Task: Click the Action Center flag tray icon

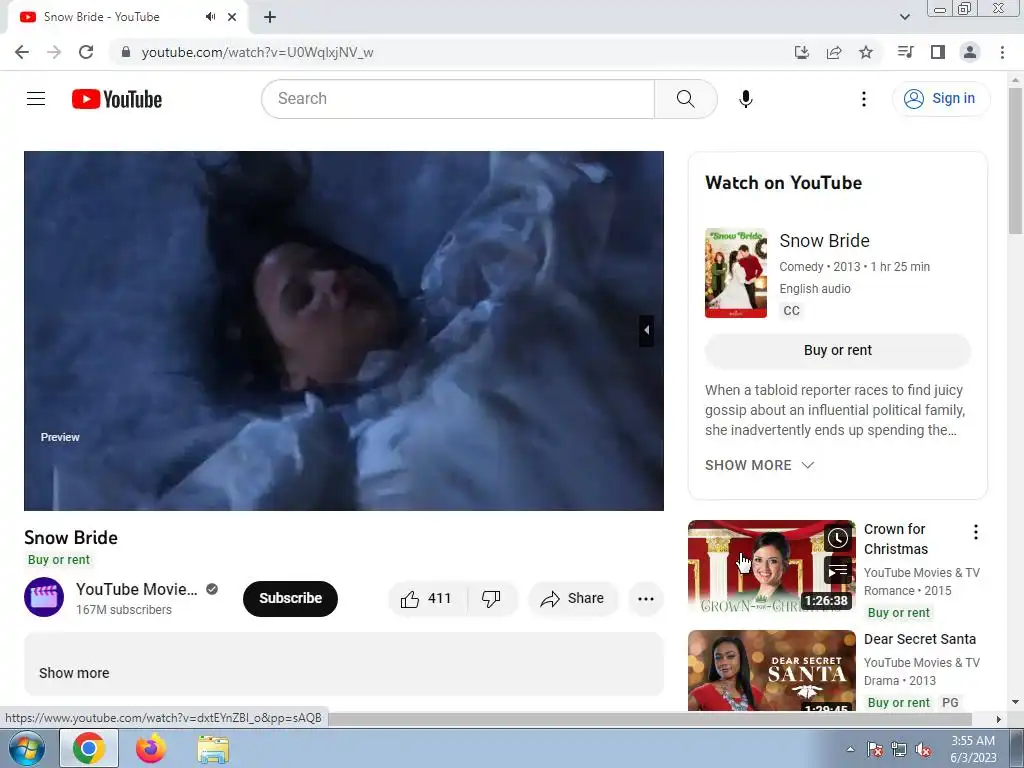Action: click(875, 750)
